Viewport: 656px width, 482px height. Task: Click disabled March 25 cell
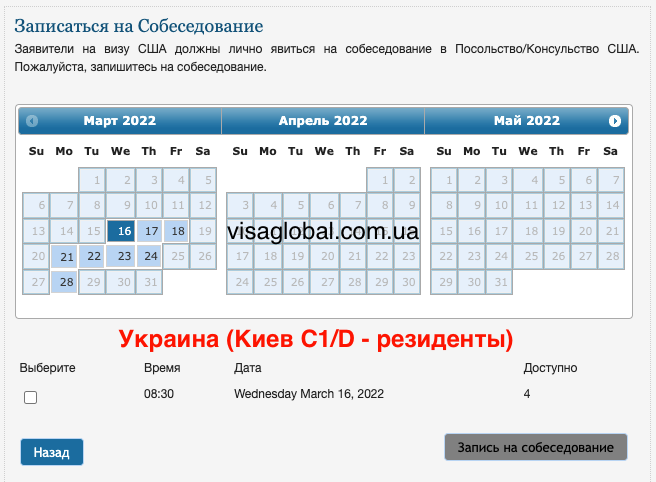pyautogui.click(x=176, y=256)
